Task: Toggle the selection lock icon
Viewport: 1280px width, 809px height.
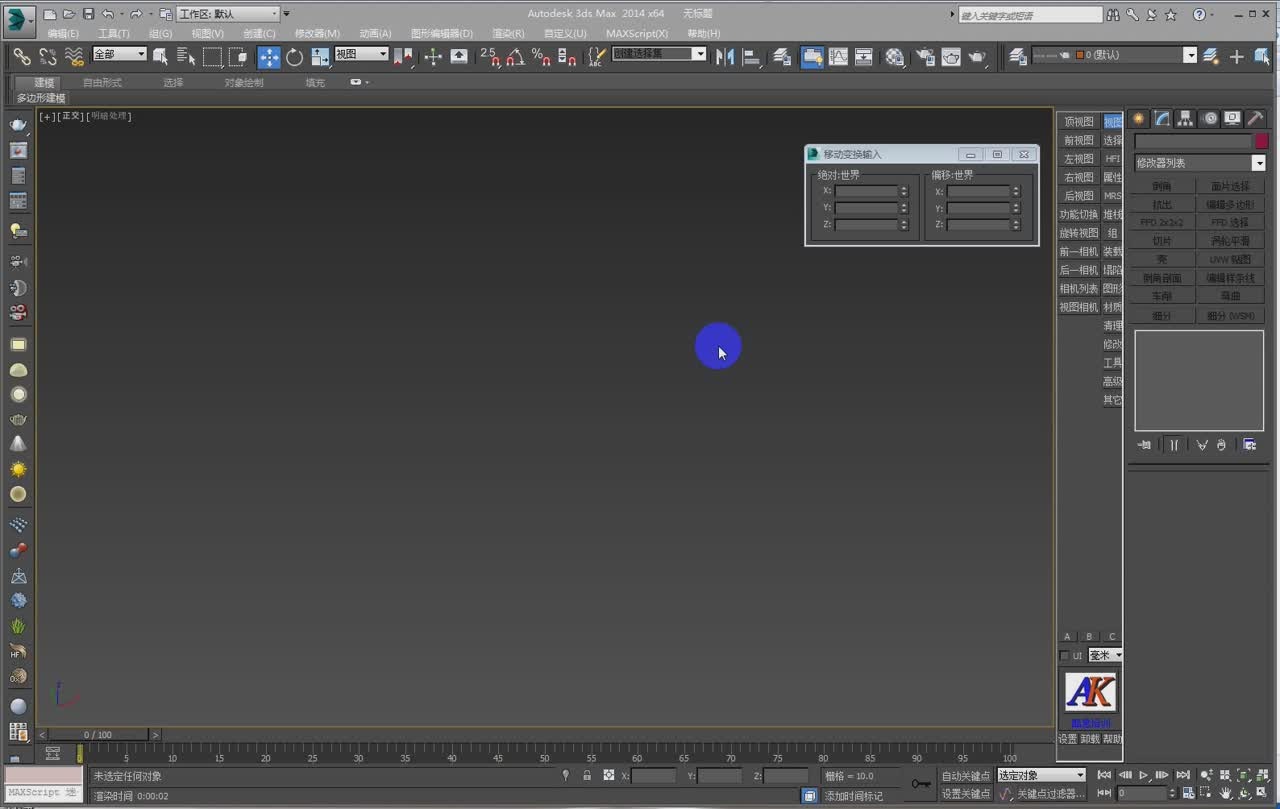Action: point(587,775)
